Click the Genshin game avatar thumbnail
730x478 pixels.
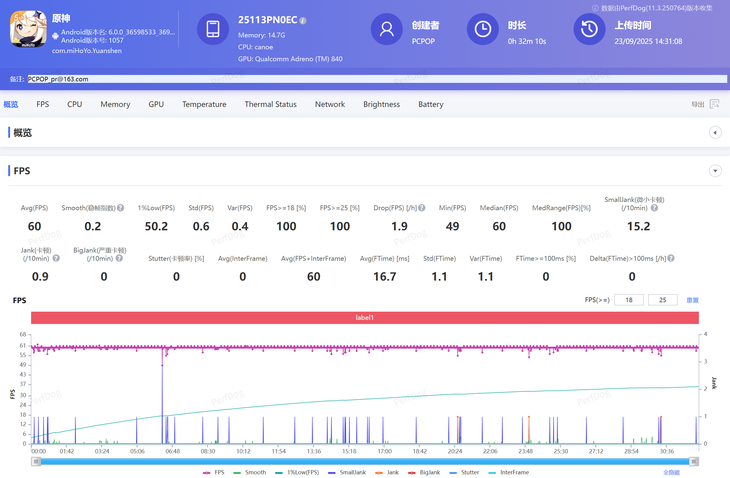pyautogui.click(x=28, y=31)
